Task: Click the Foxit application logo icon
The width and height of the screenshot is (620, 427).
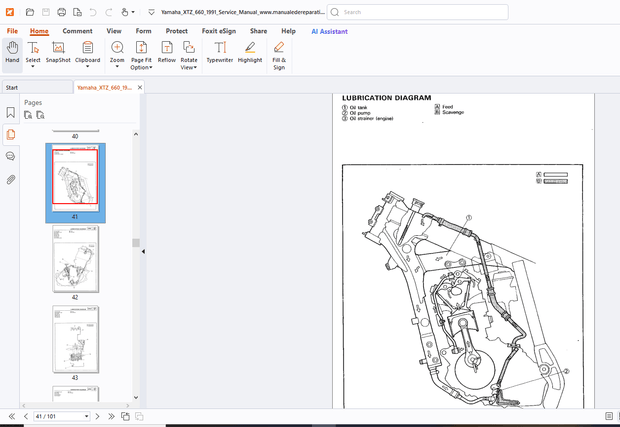Action: click(10, 12)
